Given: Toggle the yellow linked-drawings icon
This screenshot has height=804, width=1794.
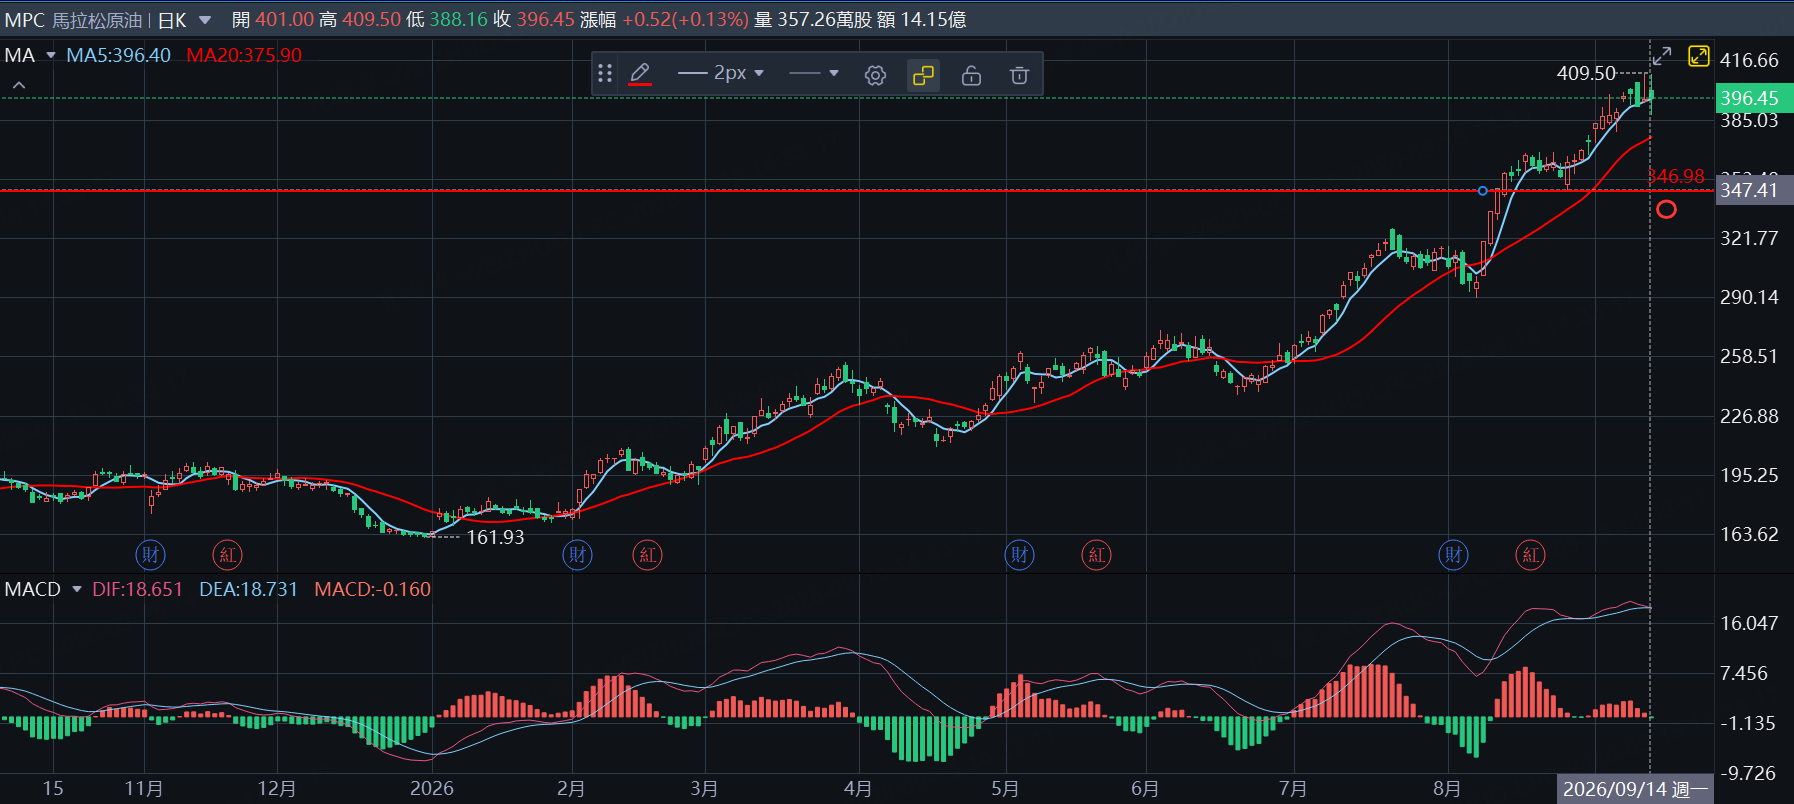Looking at the screenshot, I should pos(923,75).
